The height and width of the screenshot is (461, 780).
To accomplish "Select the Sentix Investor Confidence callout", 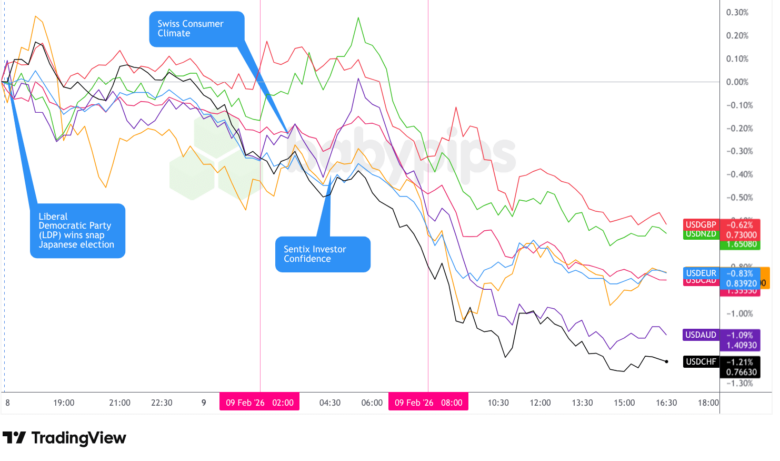I will tap(322, 254).
